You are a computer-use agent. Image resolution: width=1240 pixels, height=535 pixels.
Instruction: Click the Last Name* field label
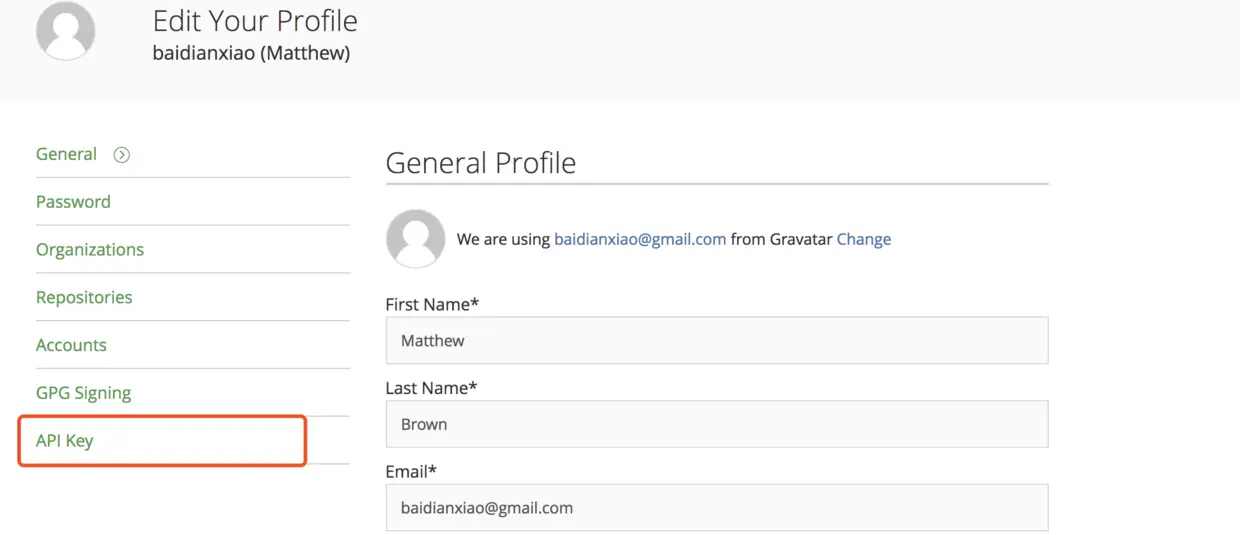tap(431, 388)
